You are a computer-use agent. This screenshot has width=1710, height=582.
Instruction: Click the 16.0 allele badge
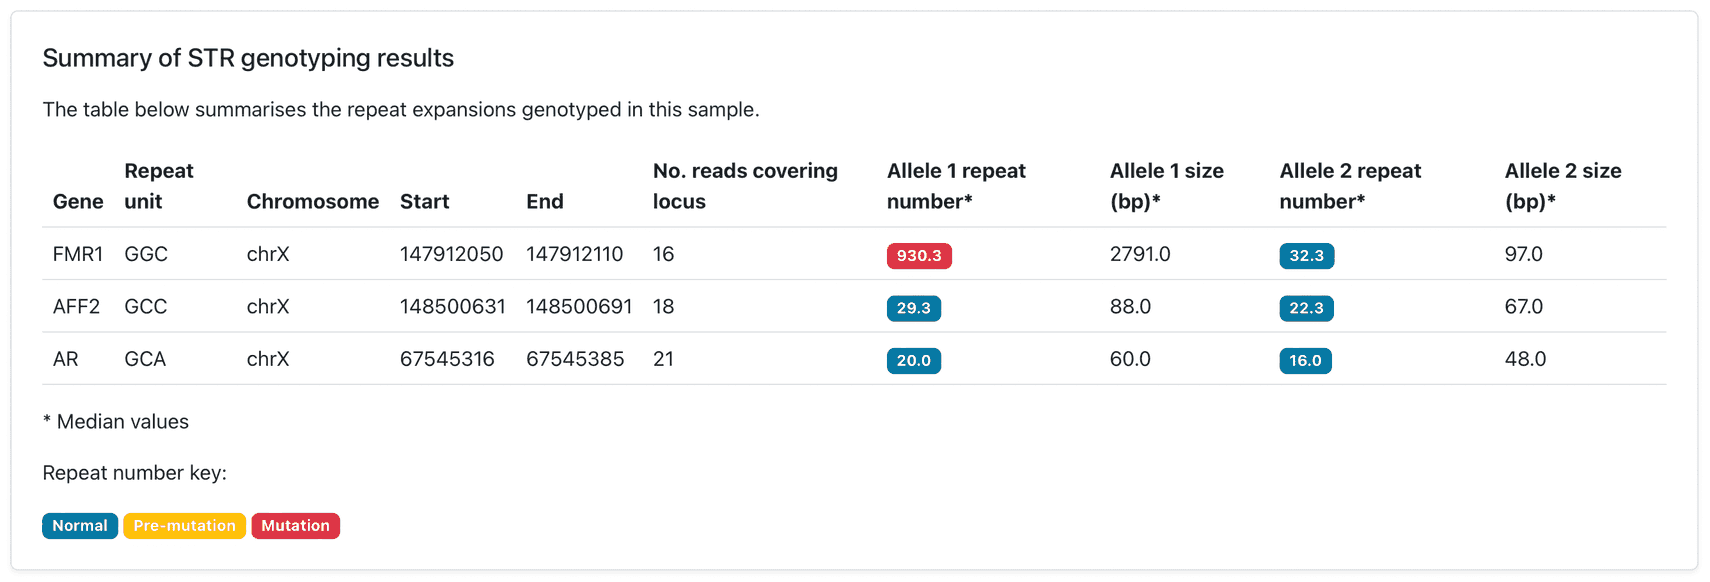[x=1305, y=361]
